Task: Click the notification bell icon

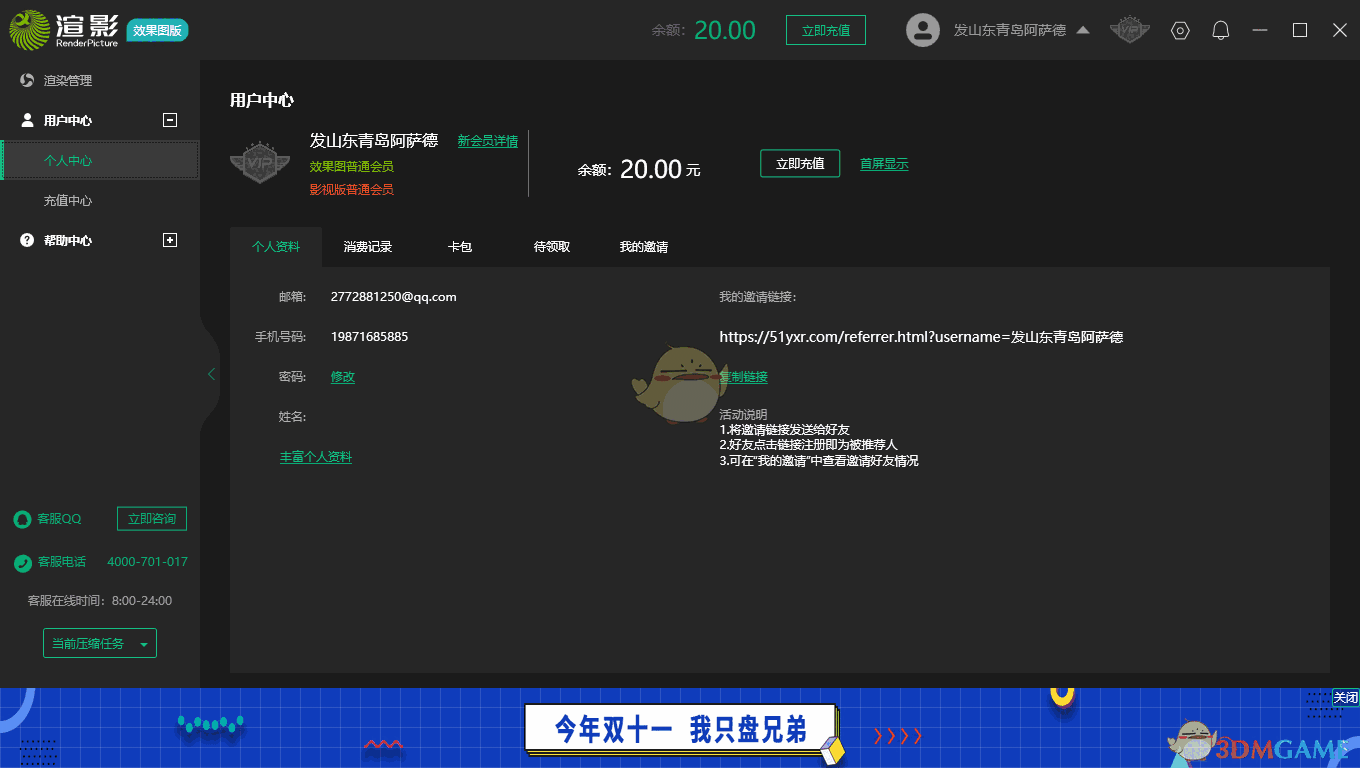Action: tap(1220, 30)
